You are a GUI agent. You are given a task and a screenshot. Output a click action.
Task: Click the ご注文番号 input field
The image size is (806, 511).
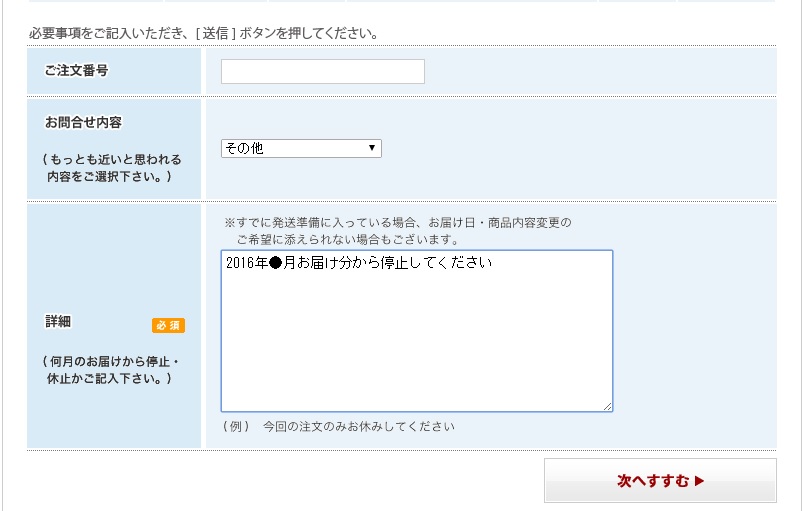(323, 71)
